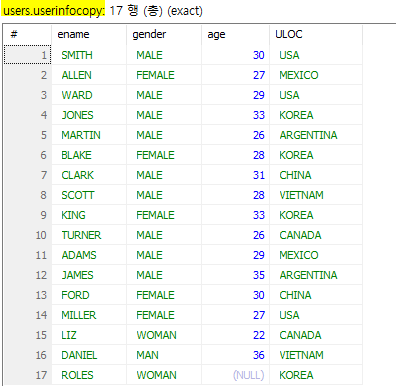Image resolution: width=396 pixels, height=386 pixels.
Task: Click the ULOC column header
Action: tap(316, 34)
